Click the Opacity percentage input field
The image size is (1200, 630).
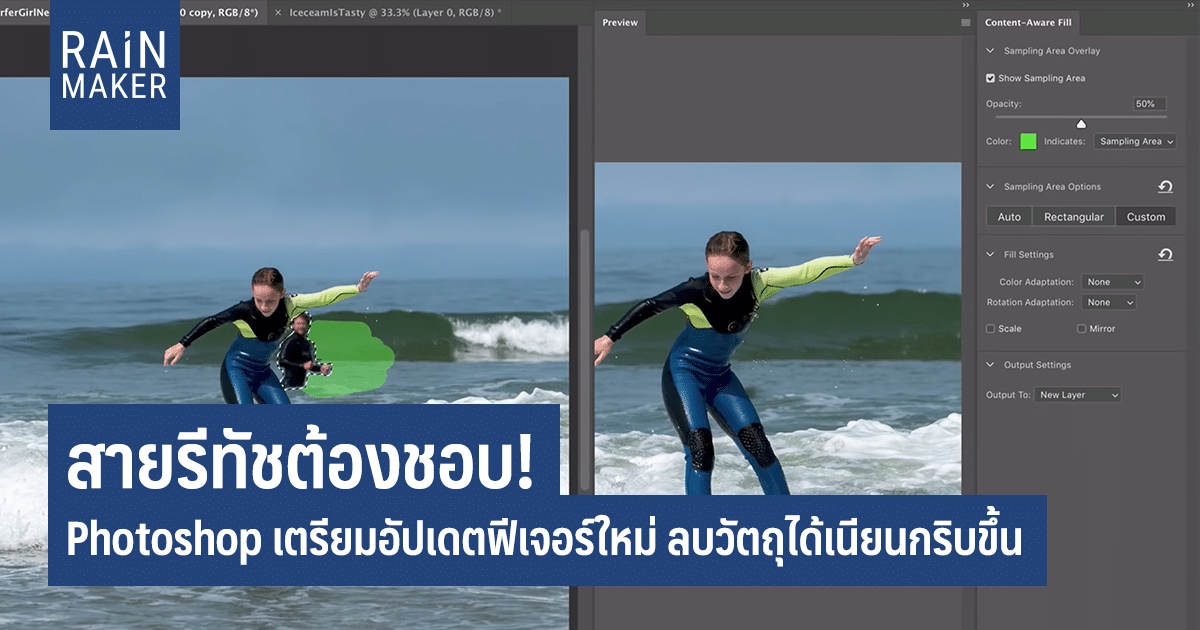1149,104
